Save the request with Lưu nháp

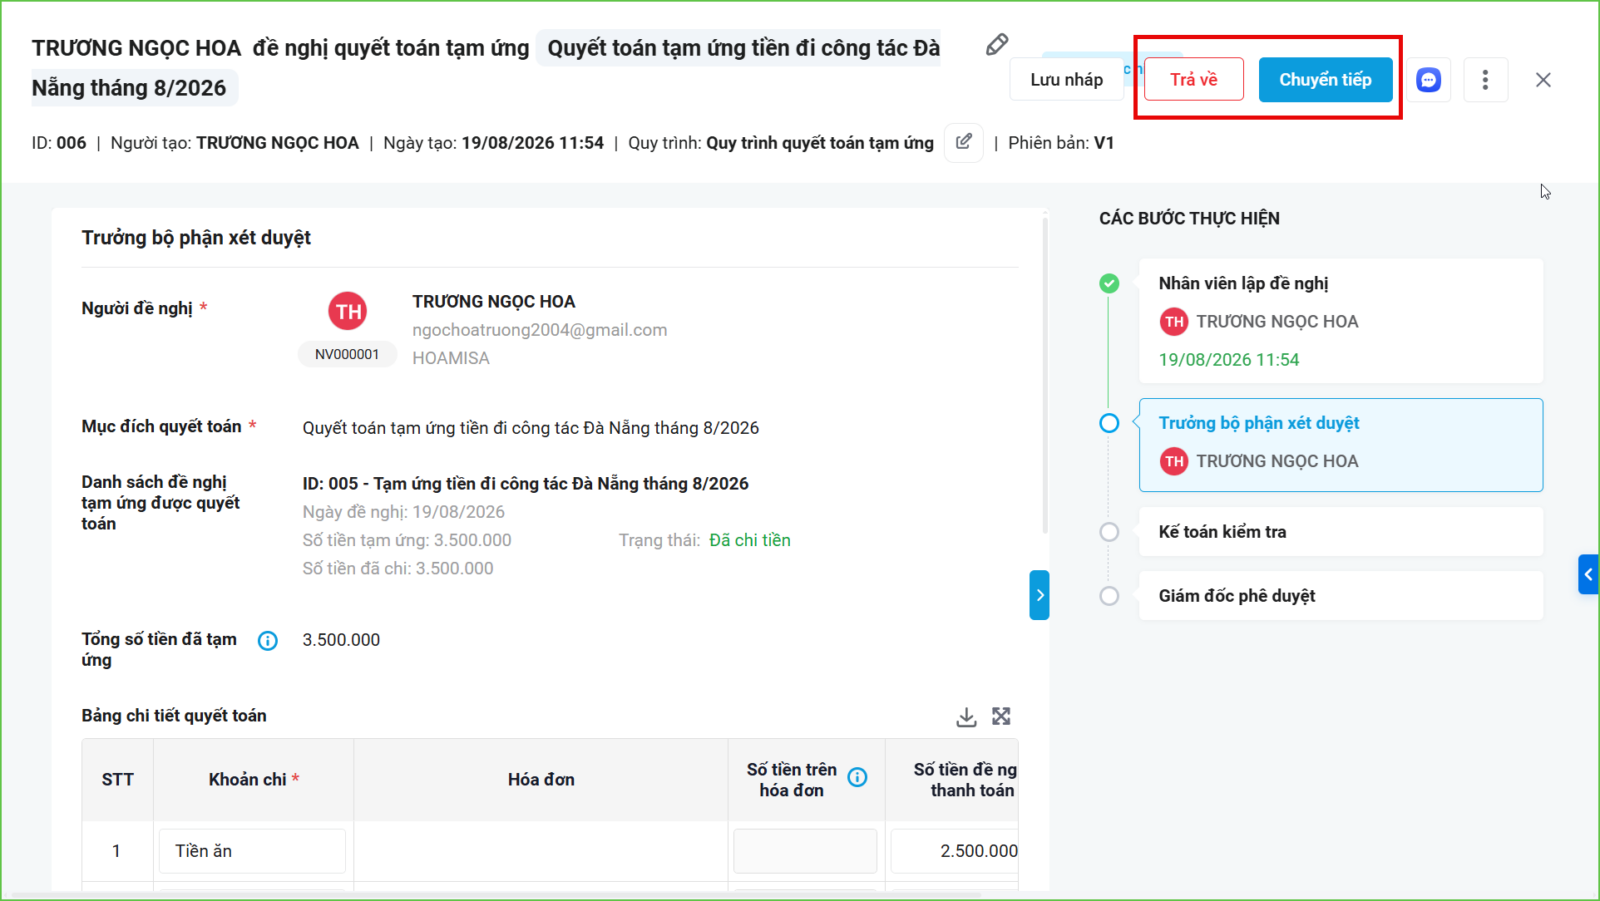[x=1067, y=80]
